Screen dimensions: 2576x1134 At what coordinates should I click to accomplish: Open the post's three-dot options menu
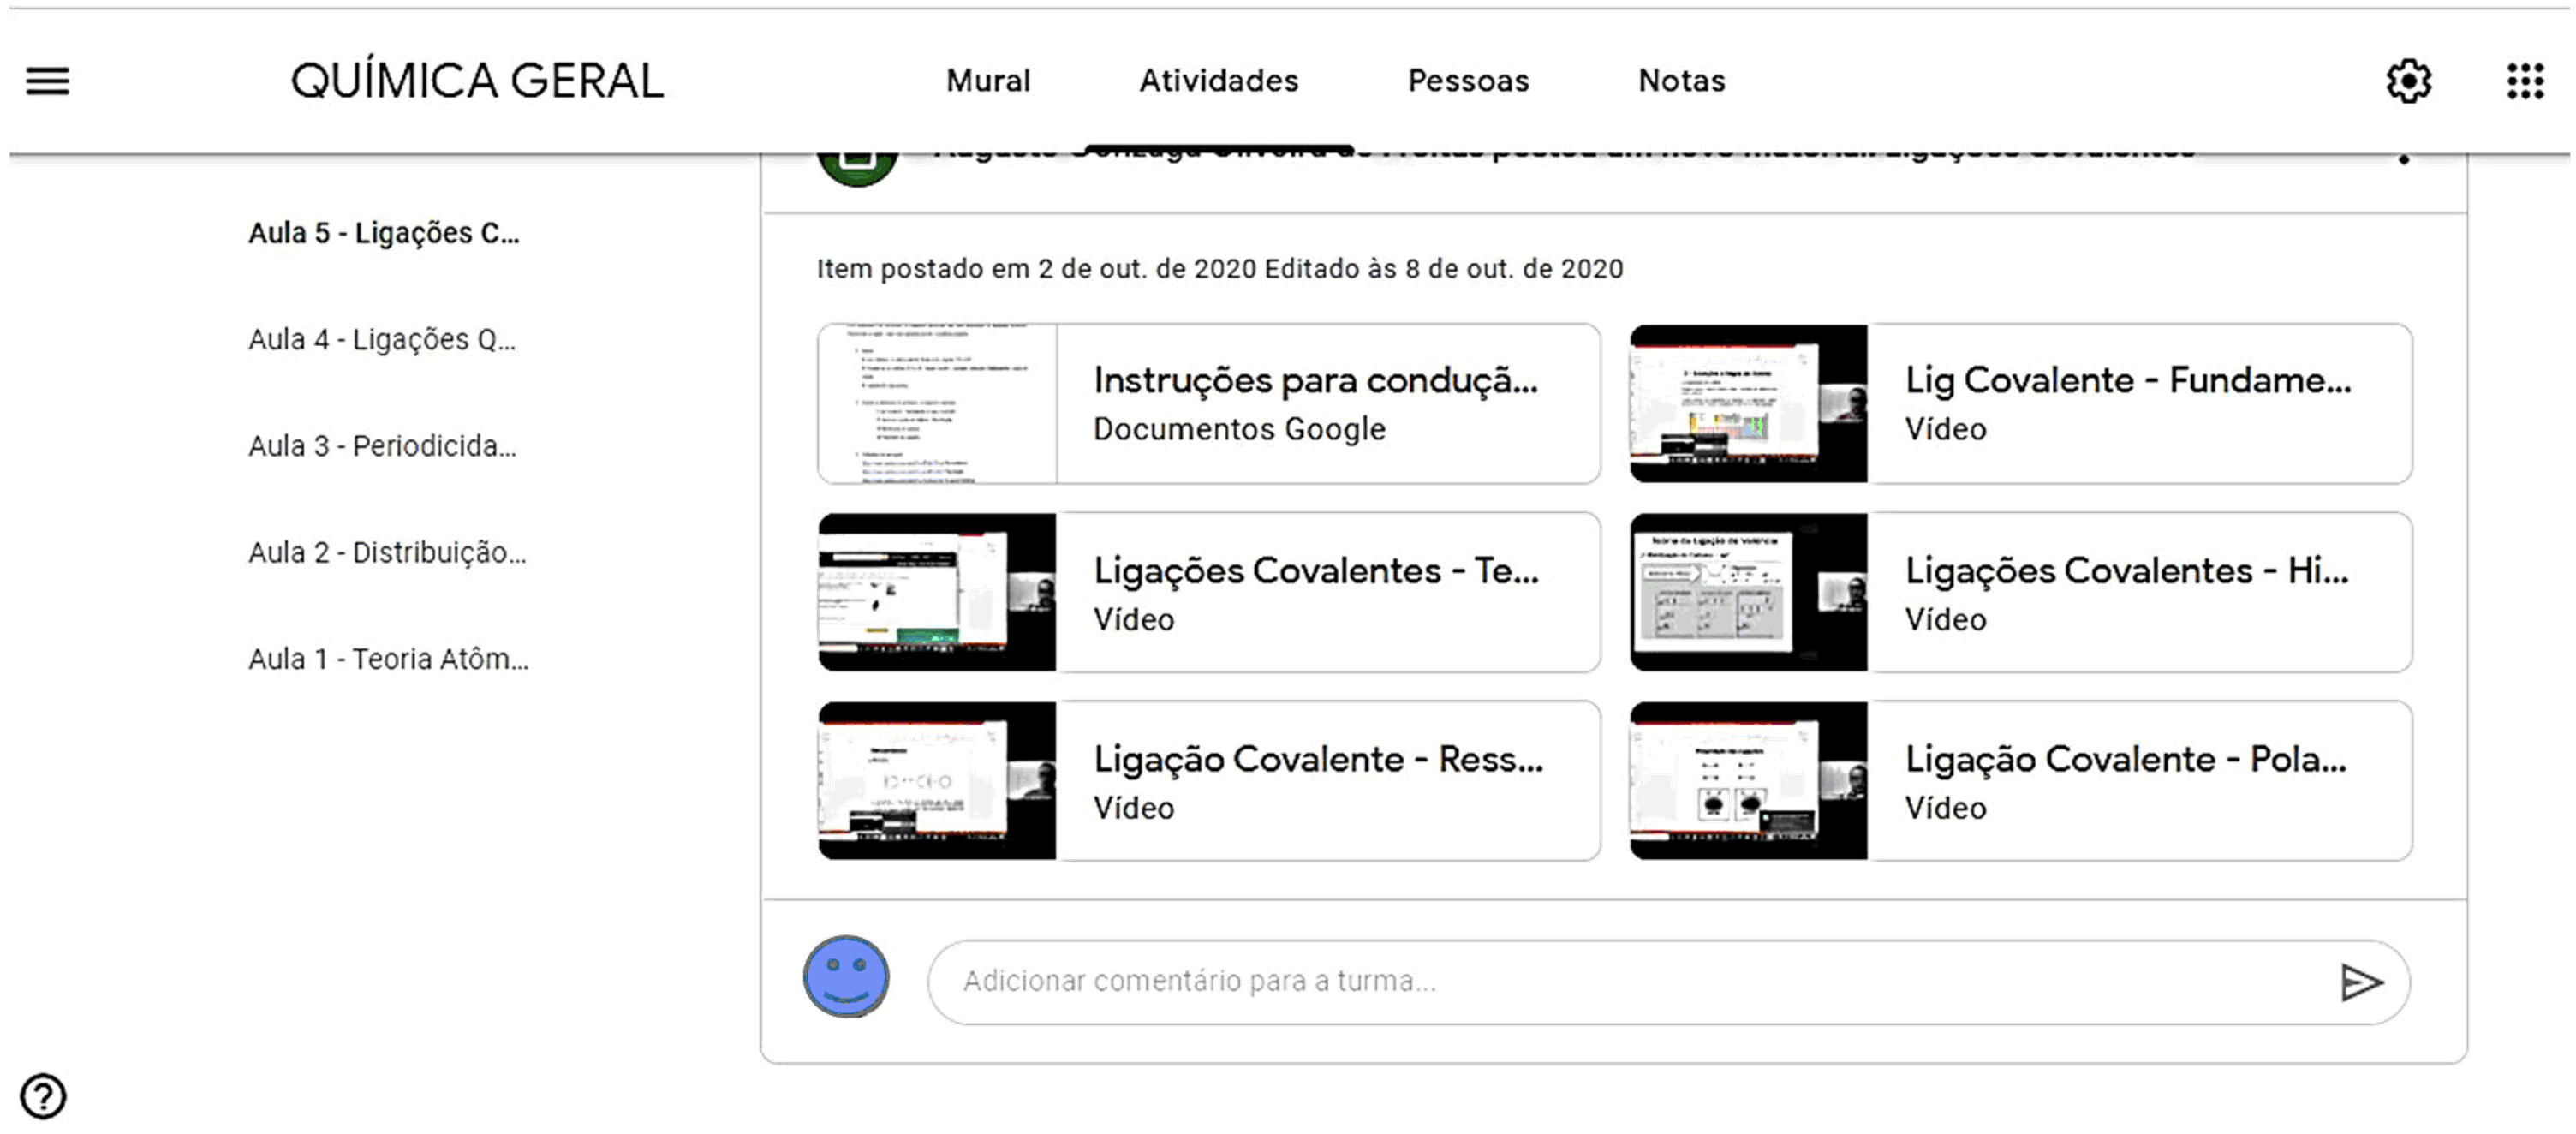click(x=2404, y=160)
